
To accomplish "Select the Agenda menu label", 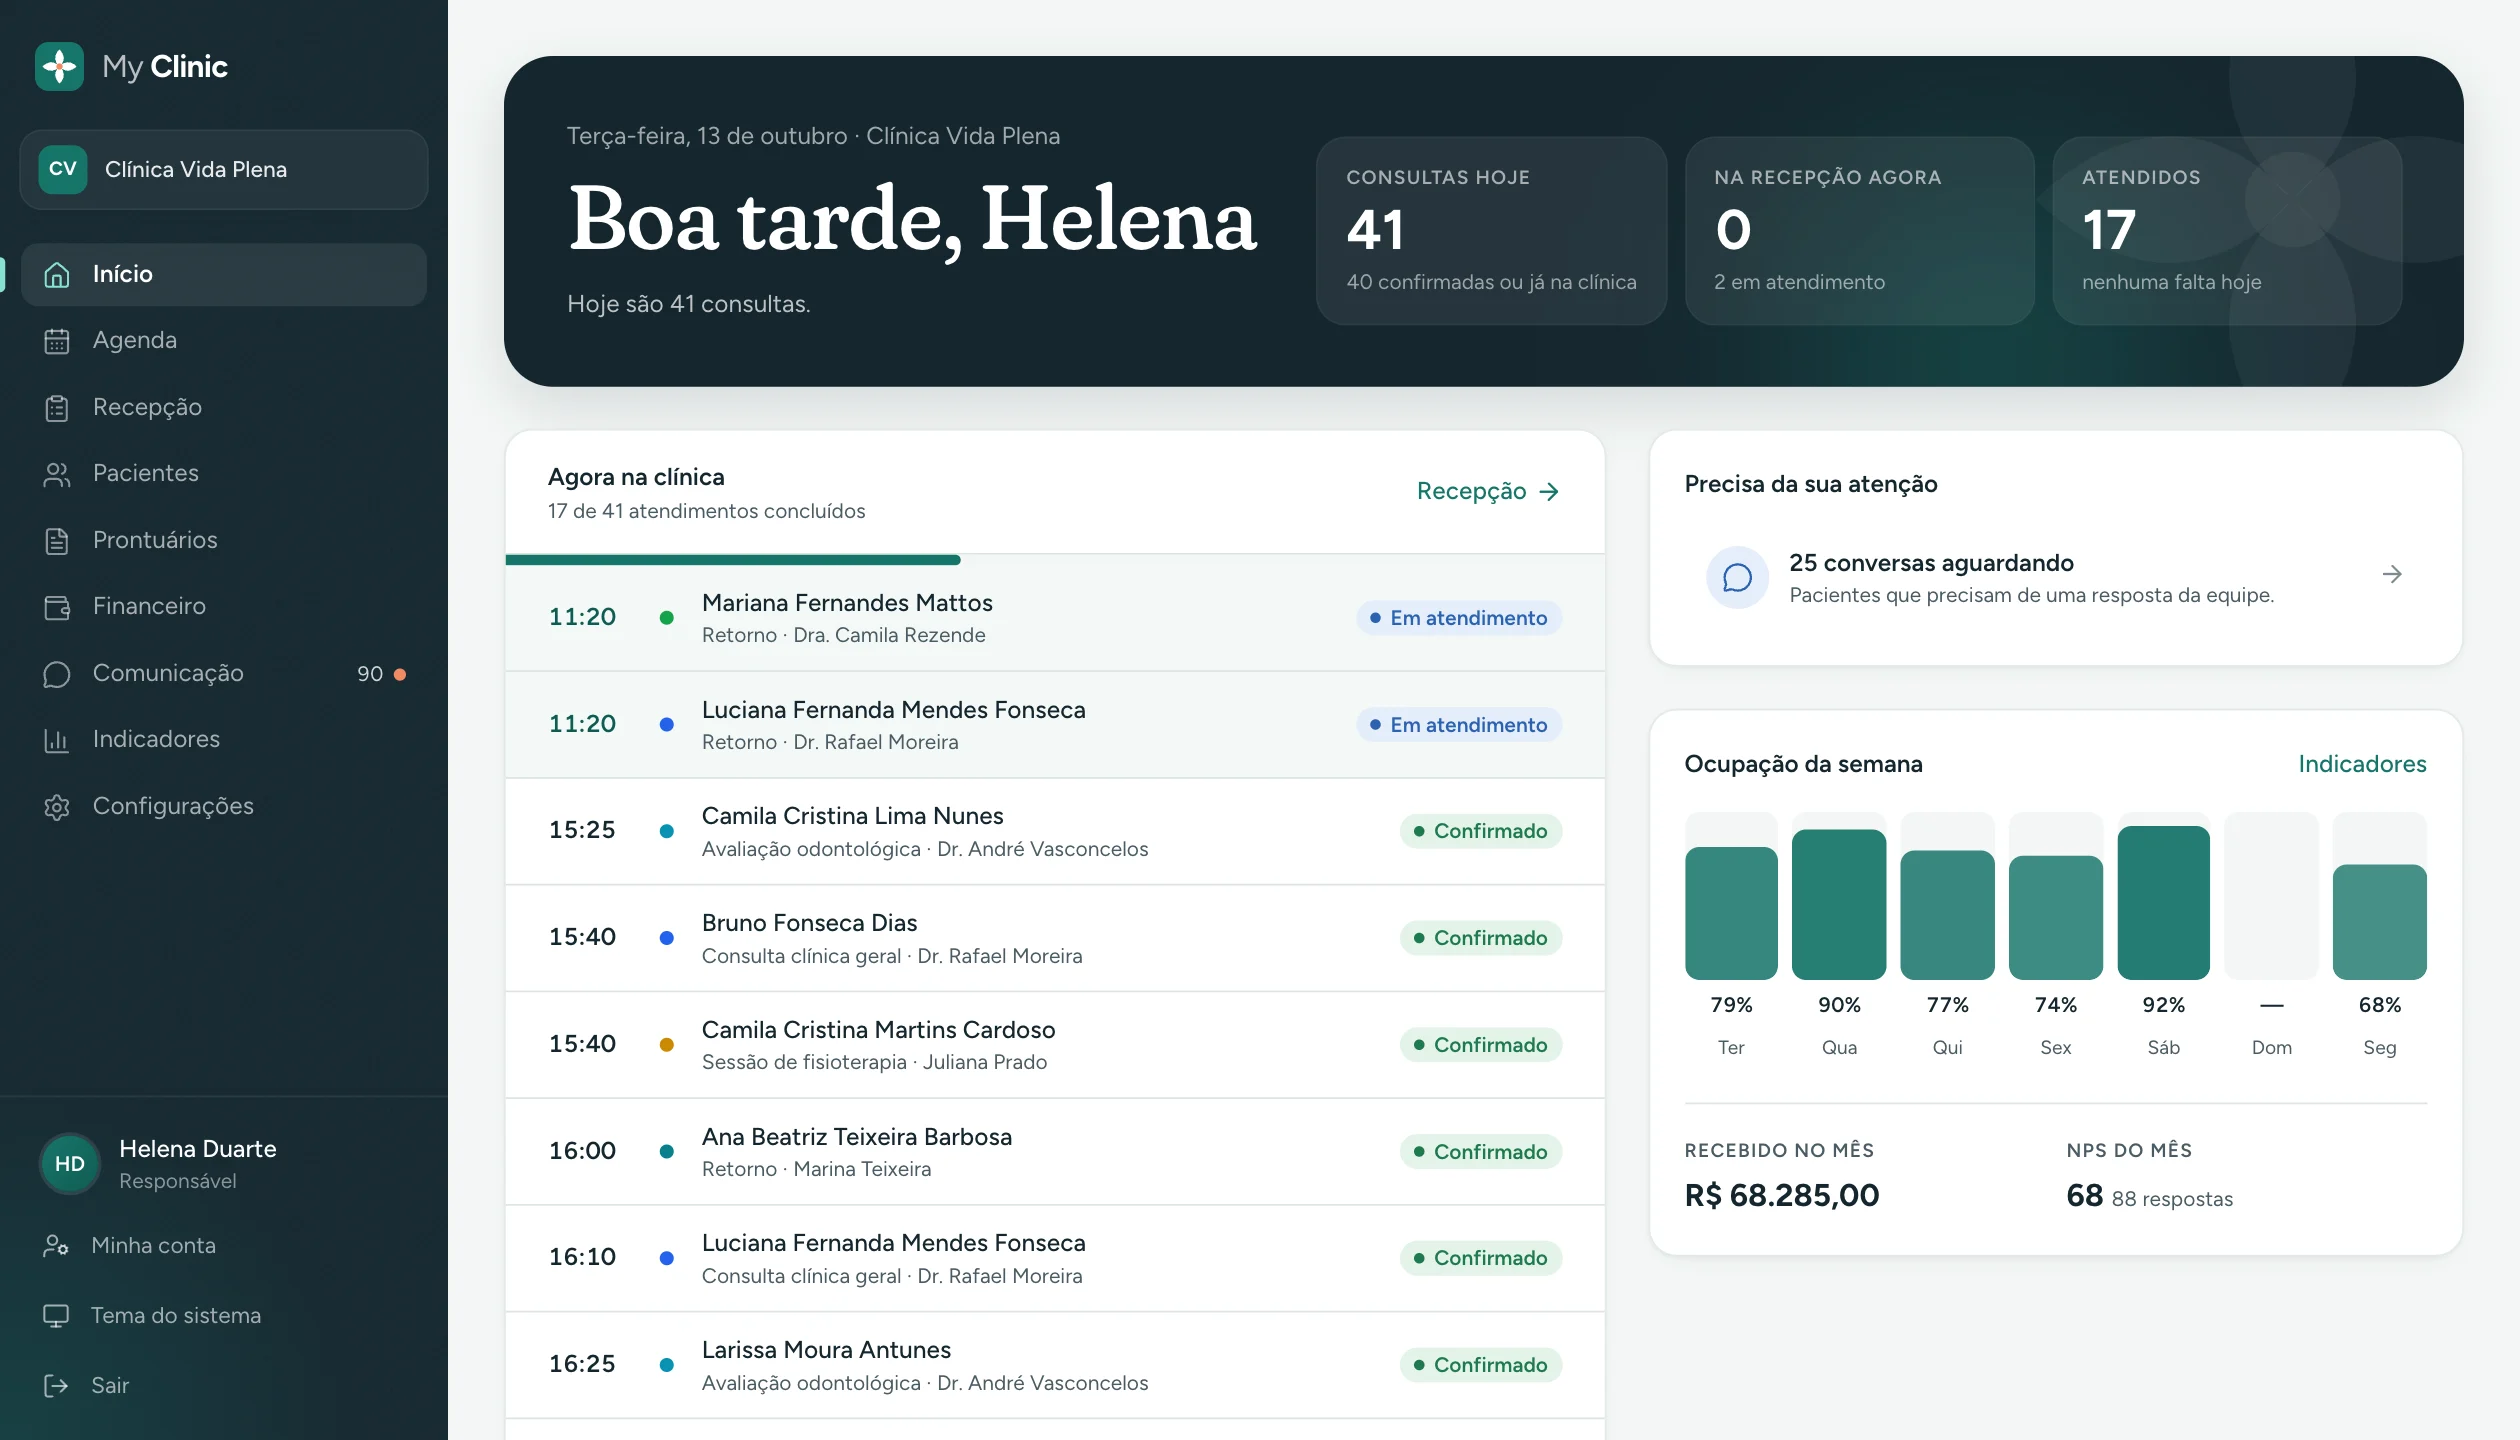I will click(x=135, y=340).
